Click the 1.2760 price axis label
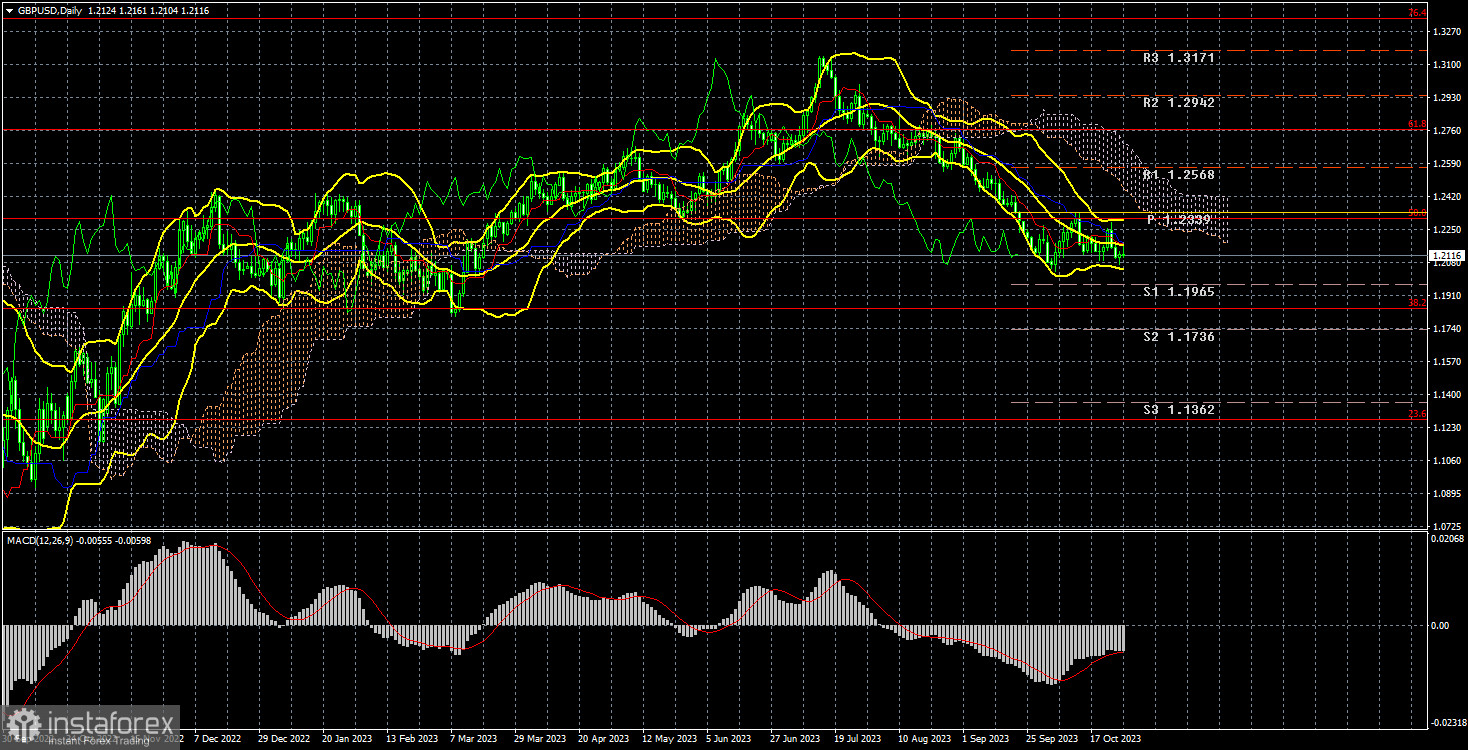Viewport: 1468px width, 750px height. coord(1447,131)
